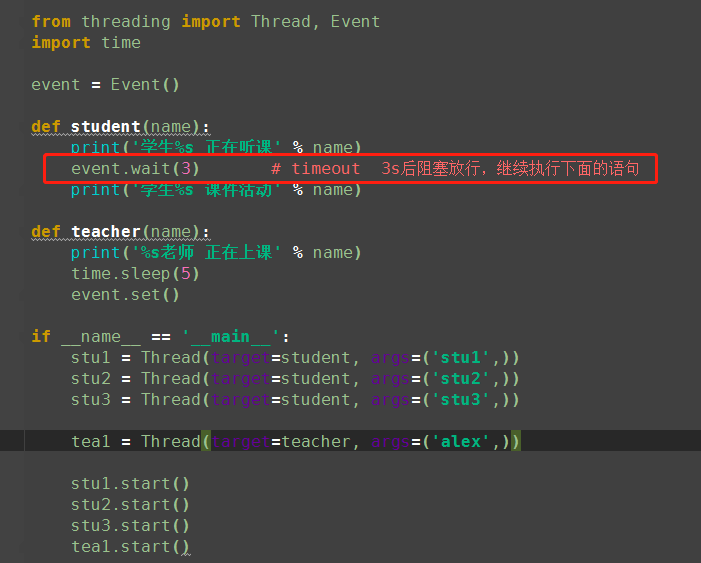Click the highlighted 'tea1 = Thread(...)' line
Viewport: 701px width, 563px height.
[296, 441]
